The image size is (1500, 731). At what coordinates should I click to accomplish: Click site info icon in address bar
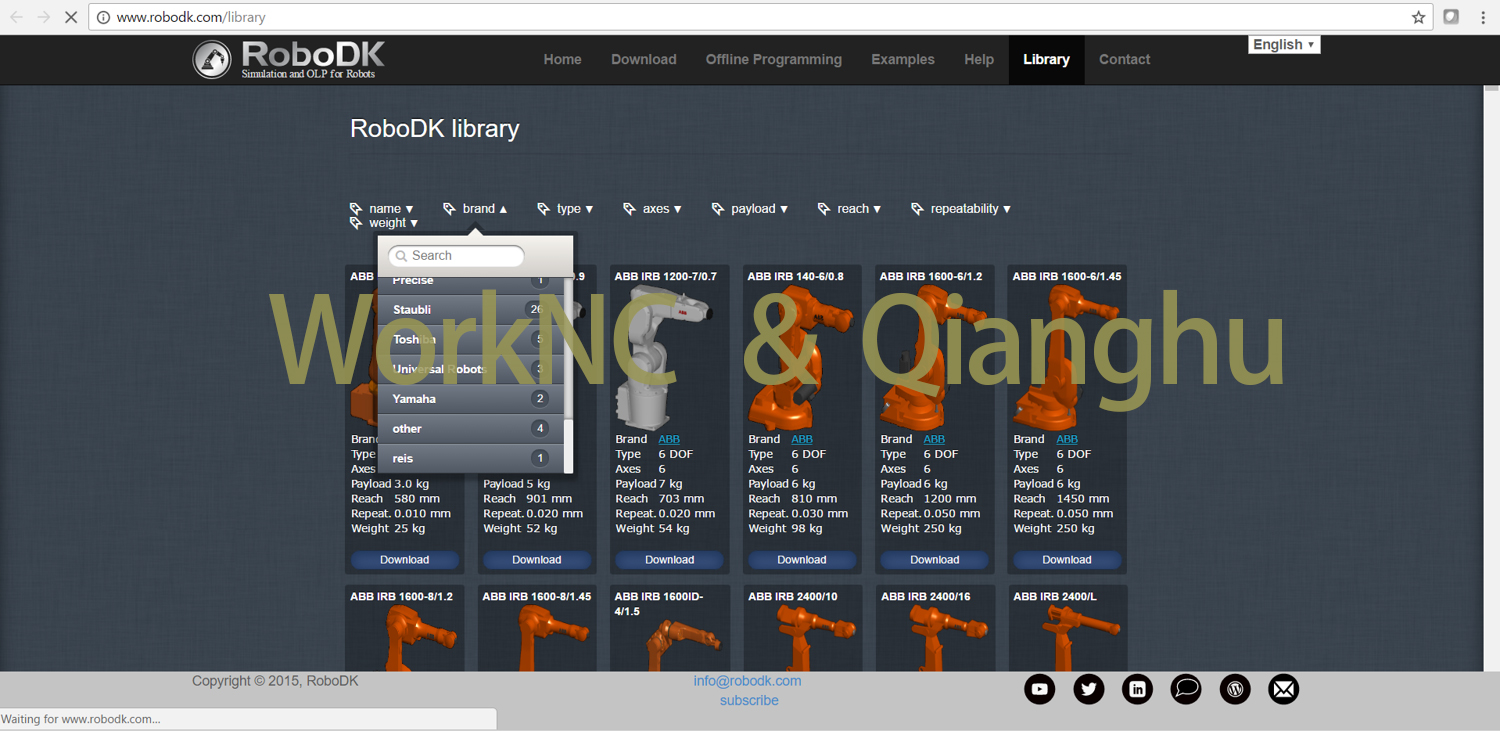103,17
